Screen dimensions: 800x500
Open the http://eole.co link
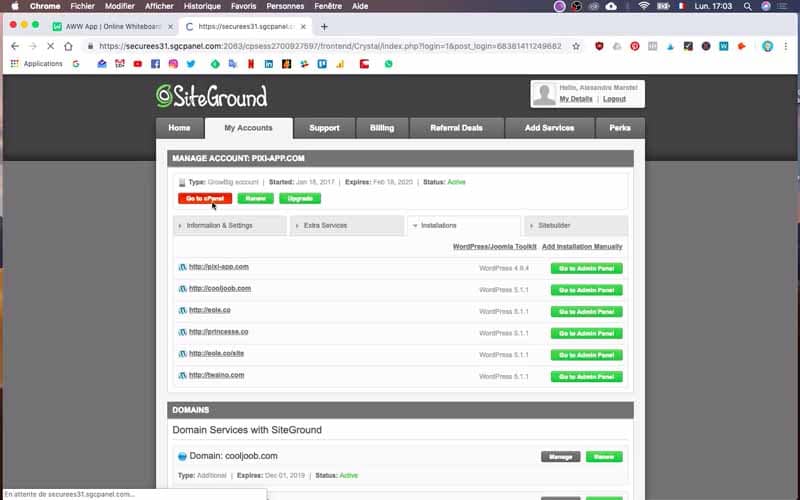pyautogui.click(x=210, y=310)
